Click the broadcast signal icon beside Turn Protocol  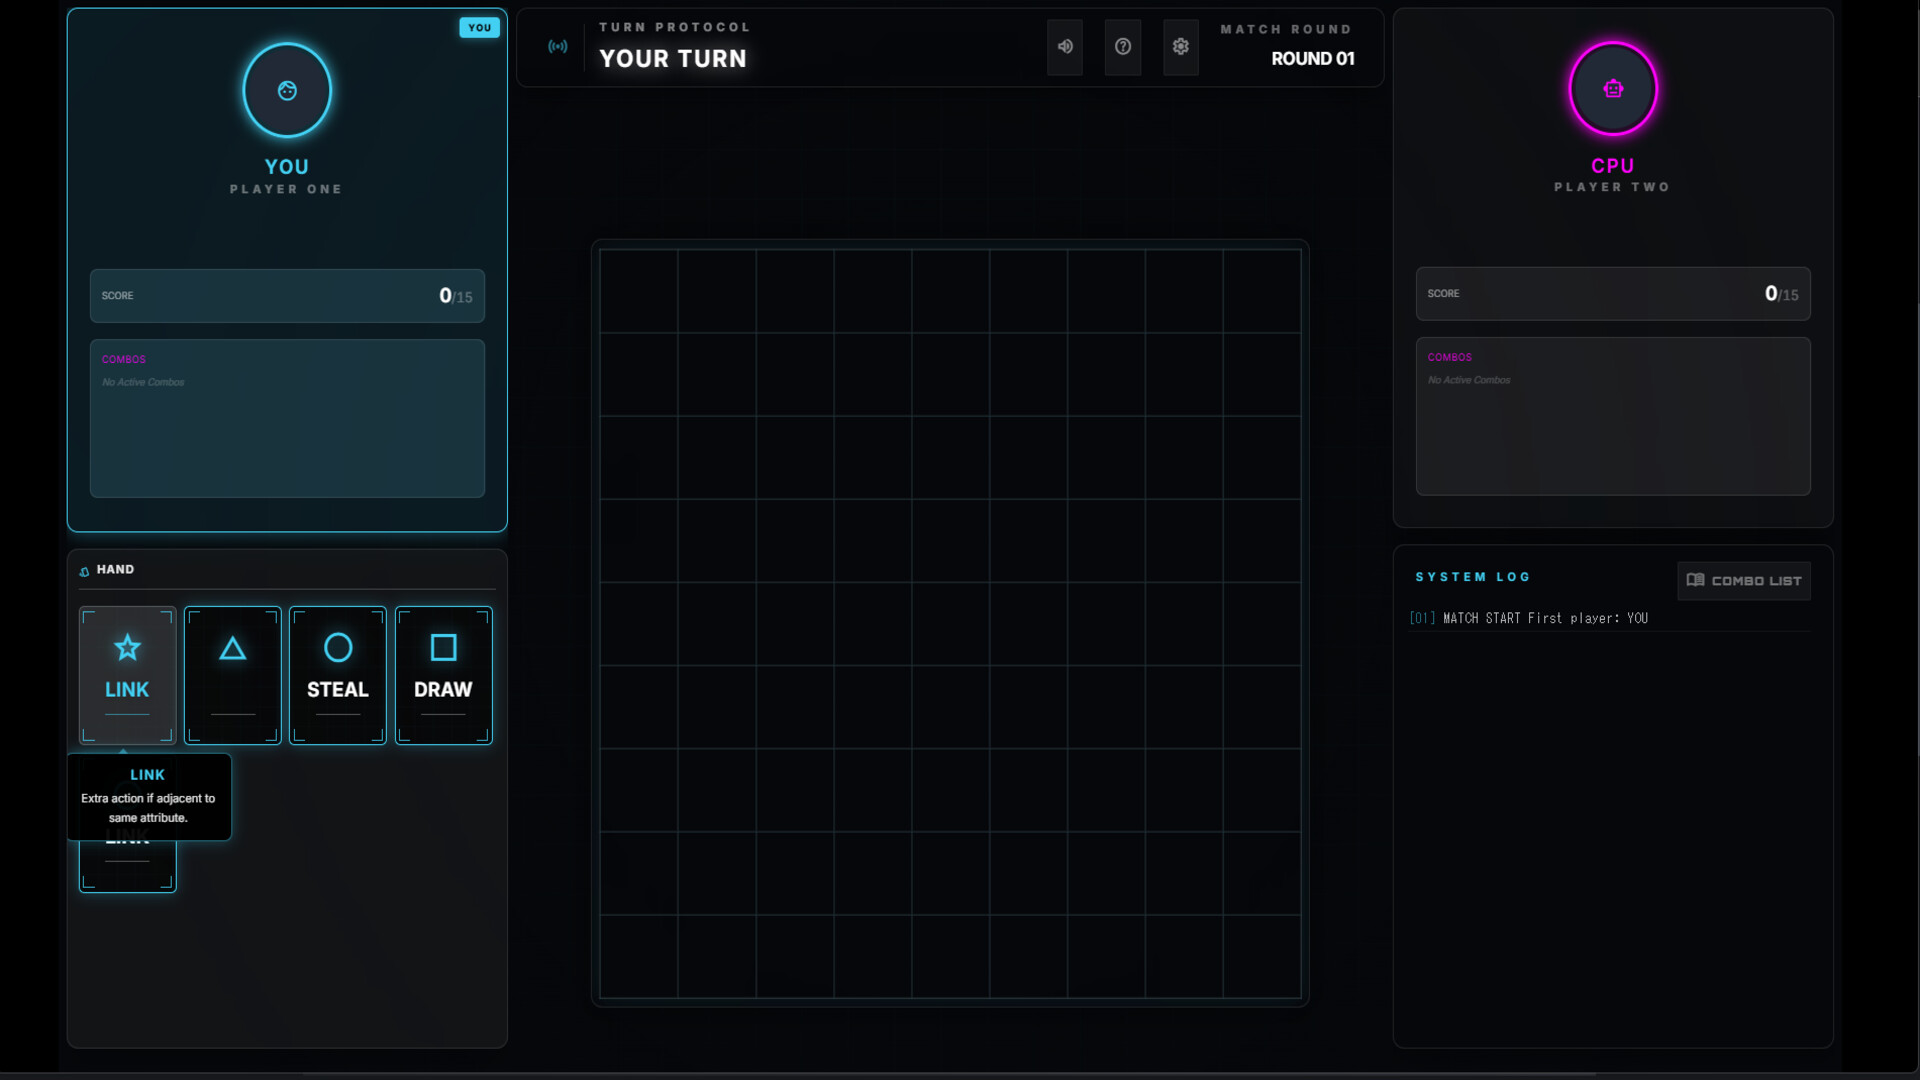tap(558, 47)
